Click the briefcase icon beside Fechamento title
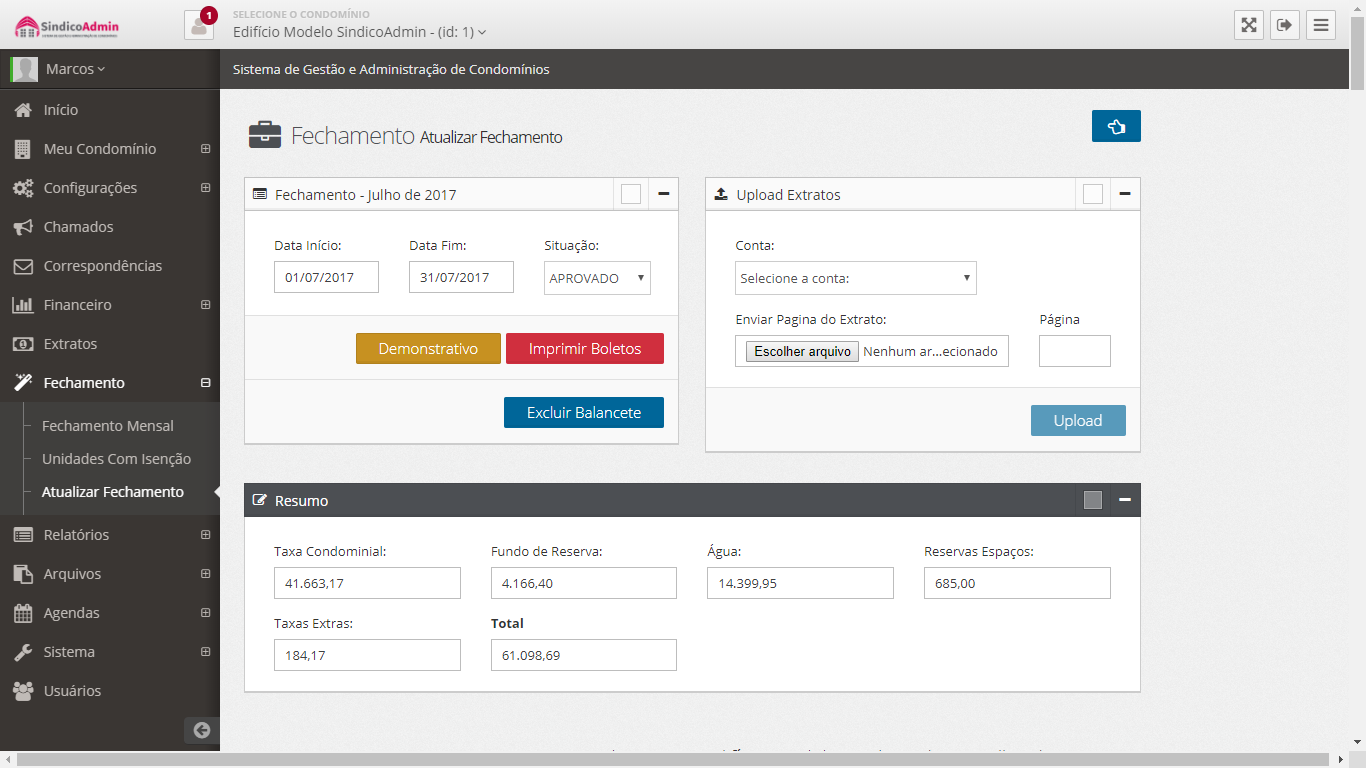This screenshot has width=1366, height=768. [265, 135]
